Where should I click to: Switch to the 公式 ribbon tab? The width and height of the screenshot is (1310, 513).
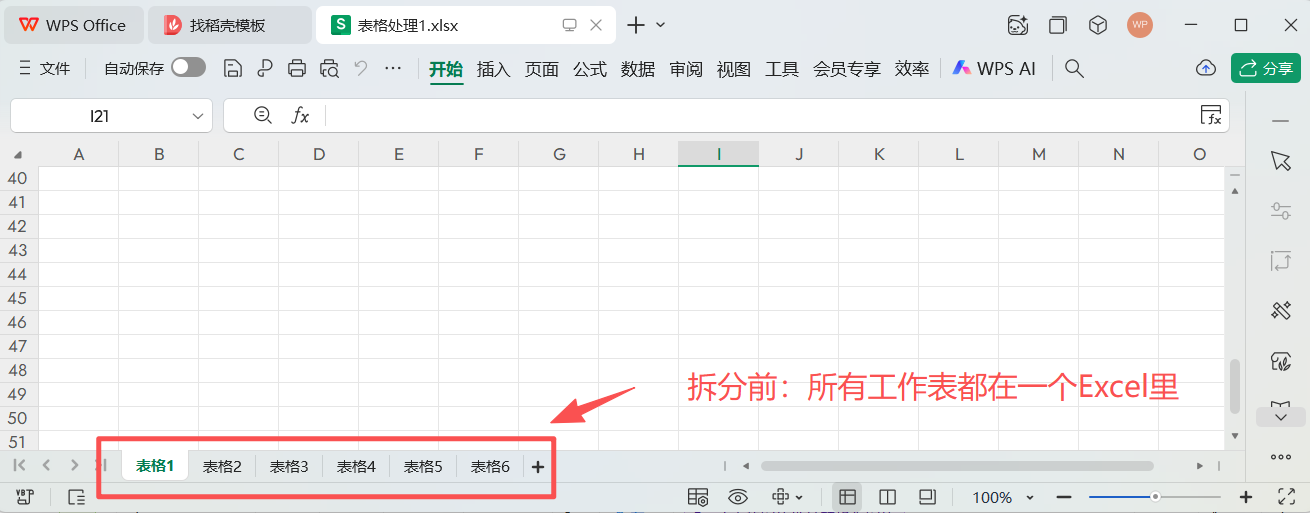pos(590,69)
